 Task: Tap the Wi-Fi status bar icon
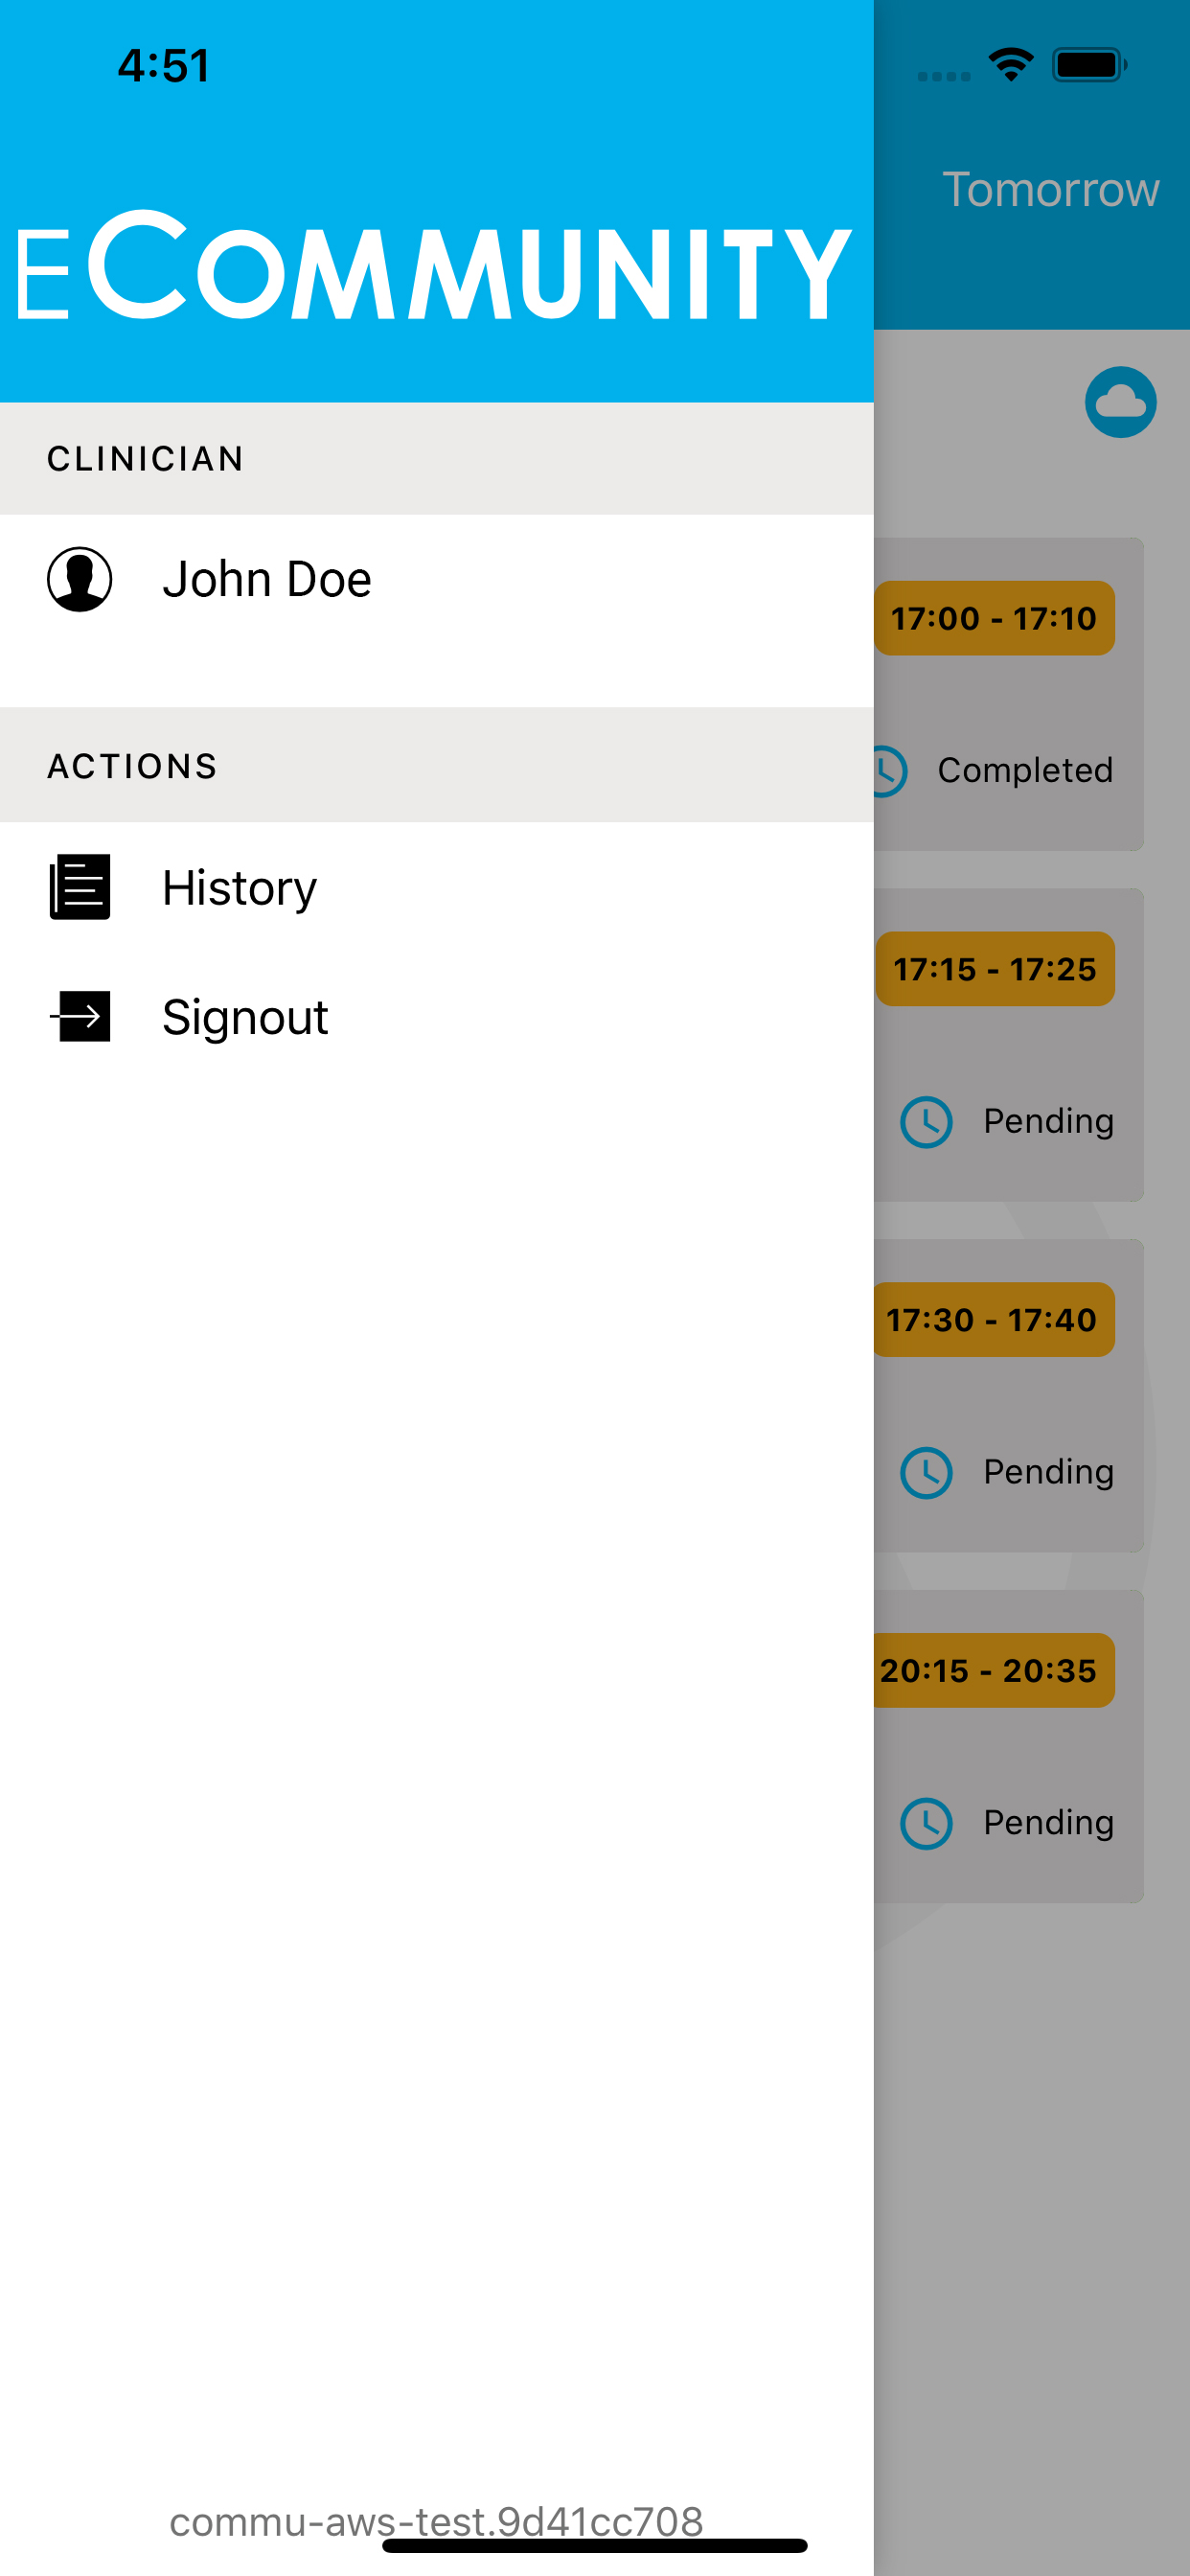(1011, 65)
